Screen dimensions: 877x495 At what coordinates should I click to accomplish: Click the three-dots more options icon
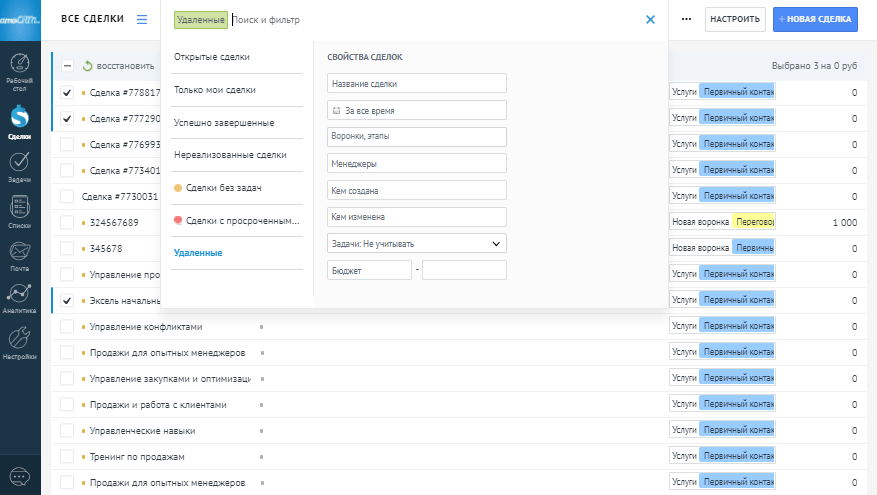[686, 19]
